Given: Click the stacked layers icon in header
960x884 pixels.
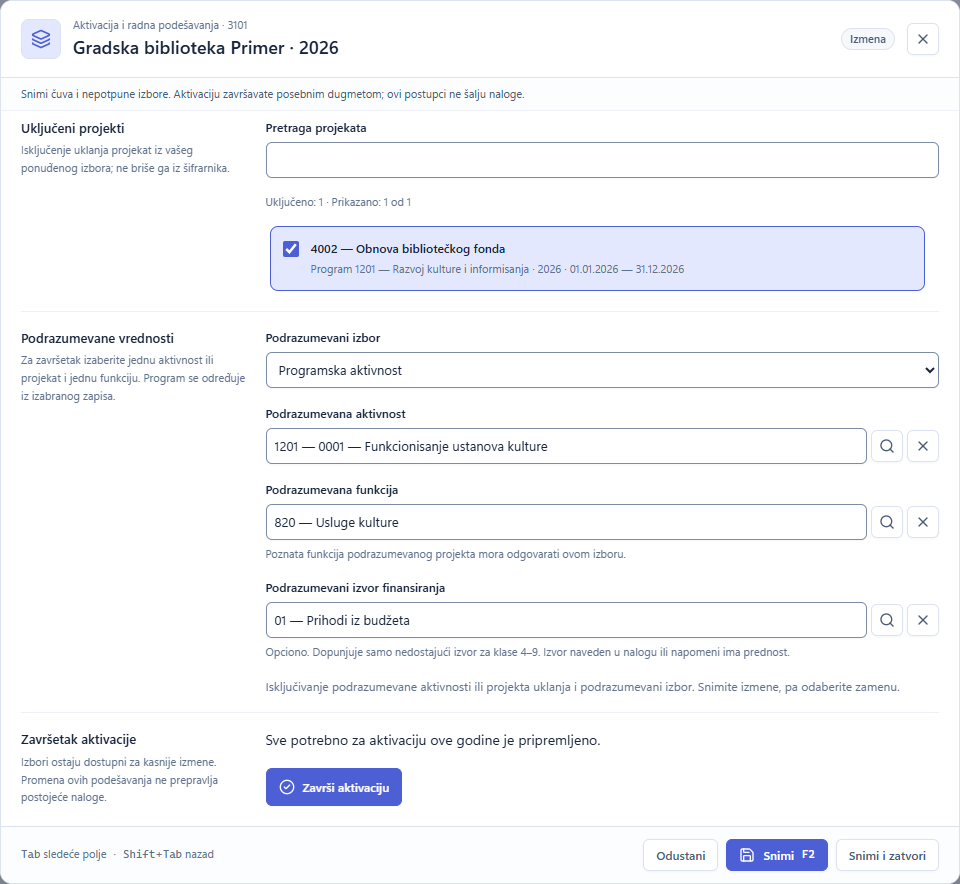Looking at the screenshot, I should [41, 39].
